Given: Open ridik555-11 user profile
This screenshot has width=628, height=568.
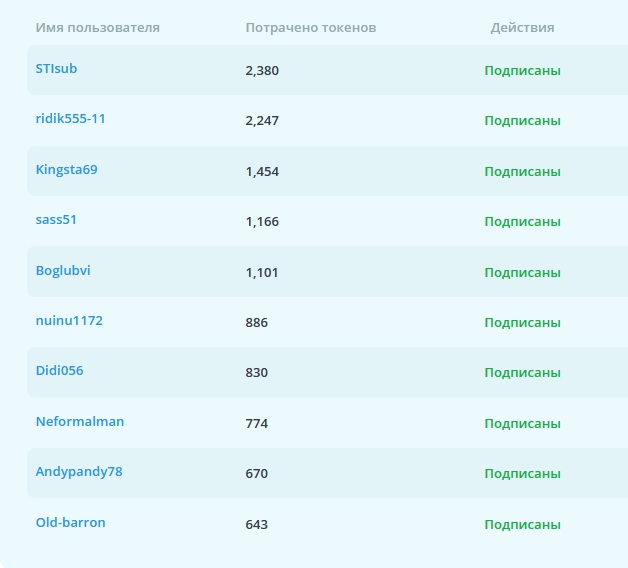Looking at the screenshot, I should [70, 119].
